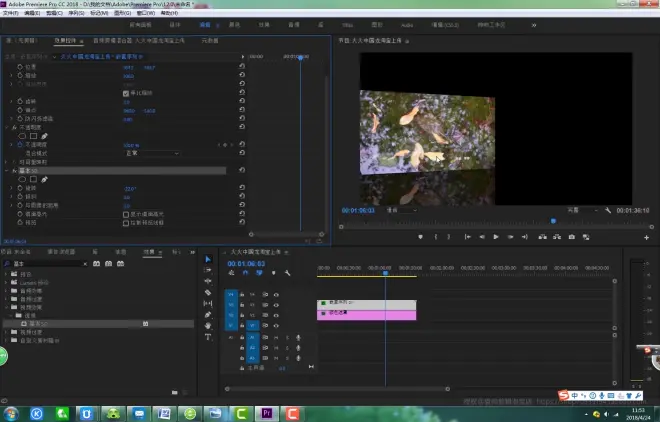This screenshot has height=422, width=660.
Task: Hide track V3 with its eye icon
Action: tap(276, 305)
